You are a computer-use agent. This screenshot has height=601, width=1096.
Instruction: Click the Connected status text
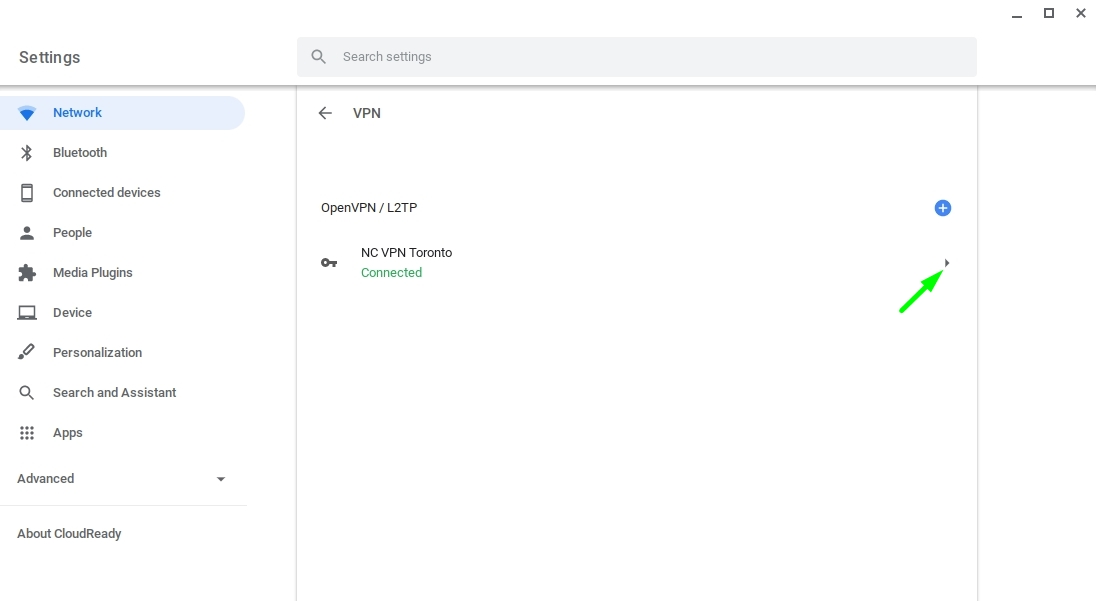[391, 273]
